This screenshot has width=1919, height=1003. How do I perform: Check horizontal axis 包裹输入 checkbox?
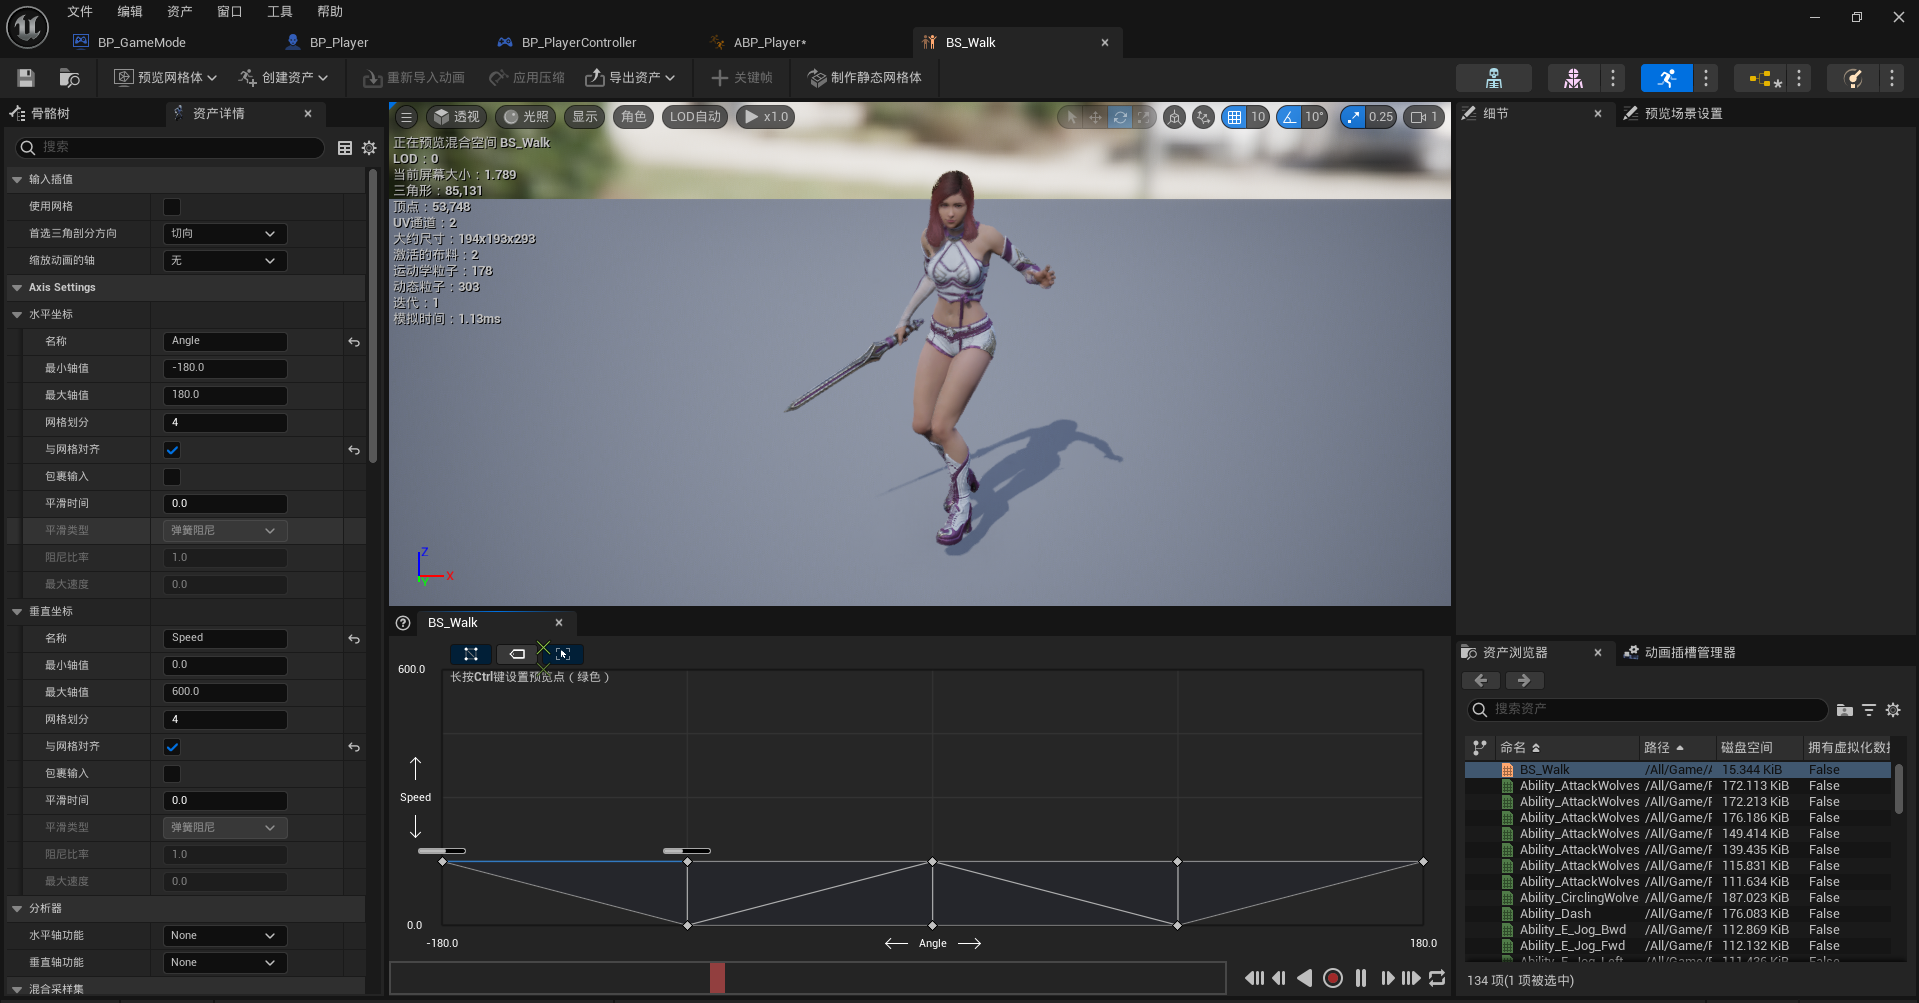click(x=172, y=477)
